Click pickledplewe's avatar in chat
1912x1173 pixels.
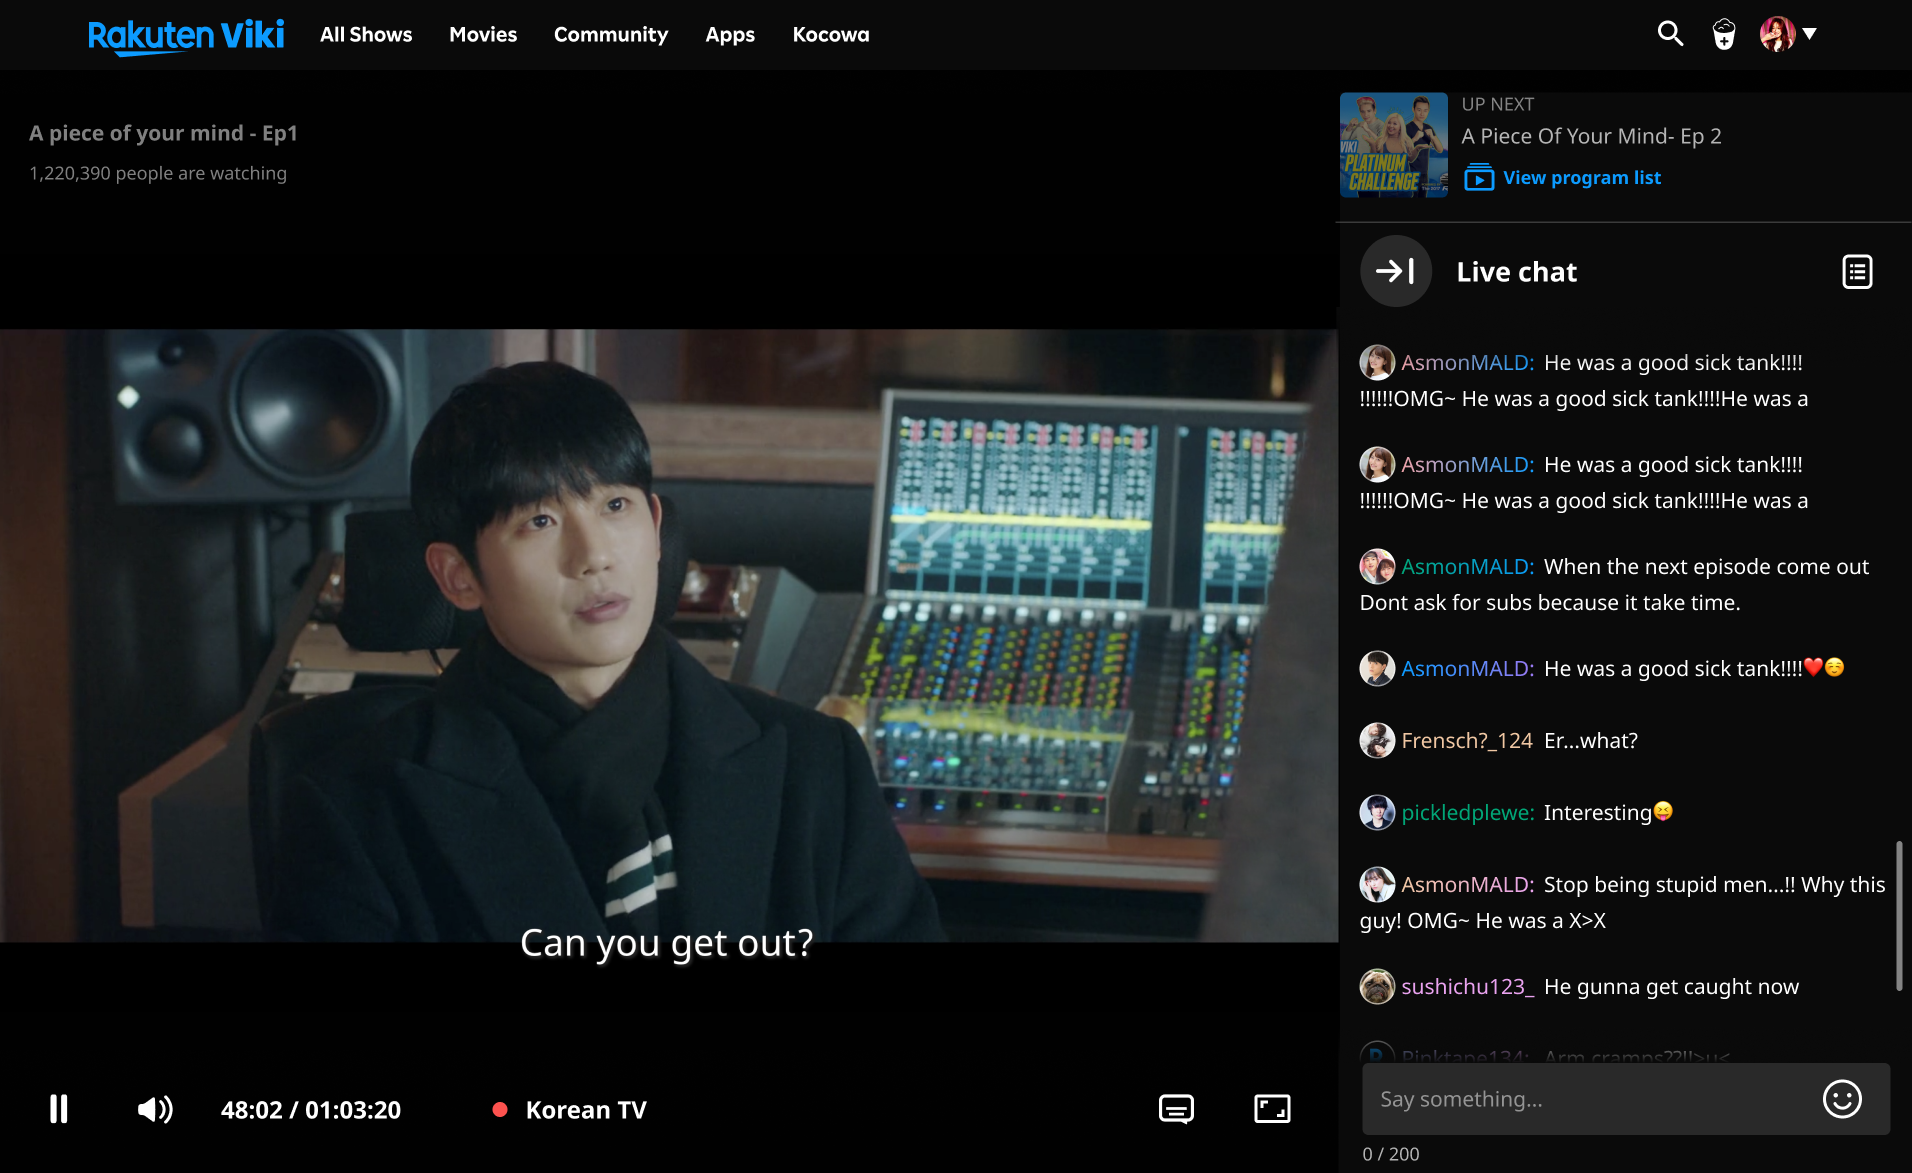(x=1377, y=812)
